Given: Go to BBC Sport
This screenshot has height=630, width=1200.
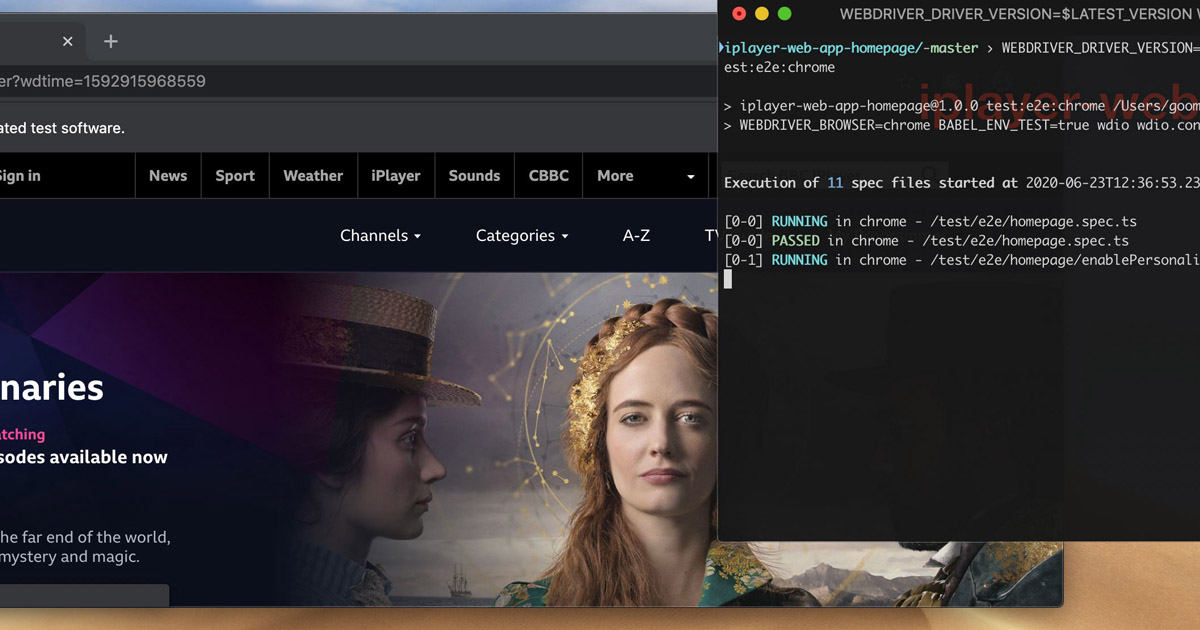Looking at the screenshot, I should 235,176.
